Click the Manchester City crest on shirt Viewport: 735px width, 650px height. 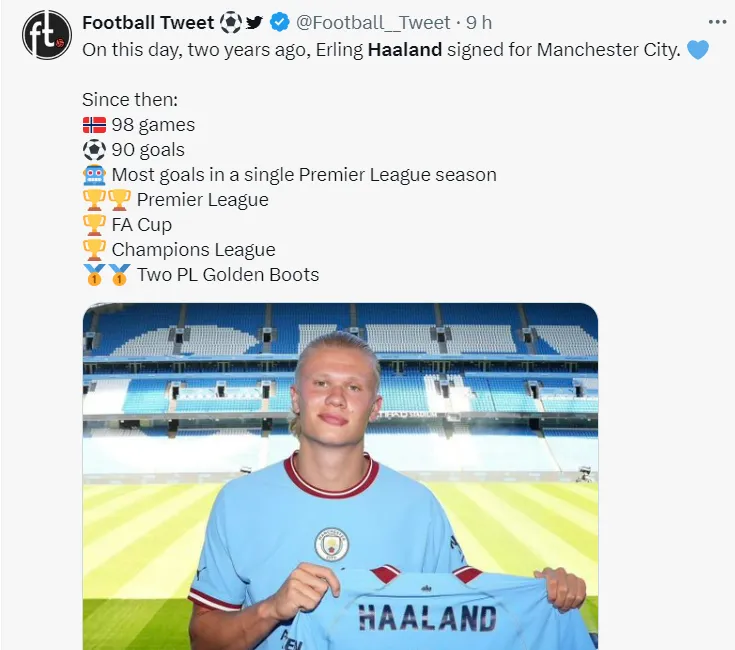click(332, 544)
